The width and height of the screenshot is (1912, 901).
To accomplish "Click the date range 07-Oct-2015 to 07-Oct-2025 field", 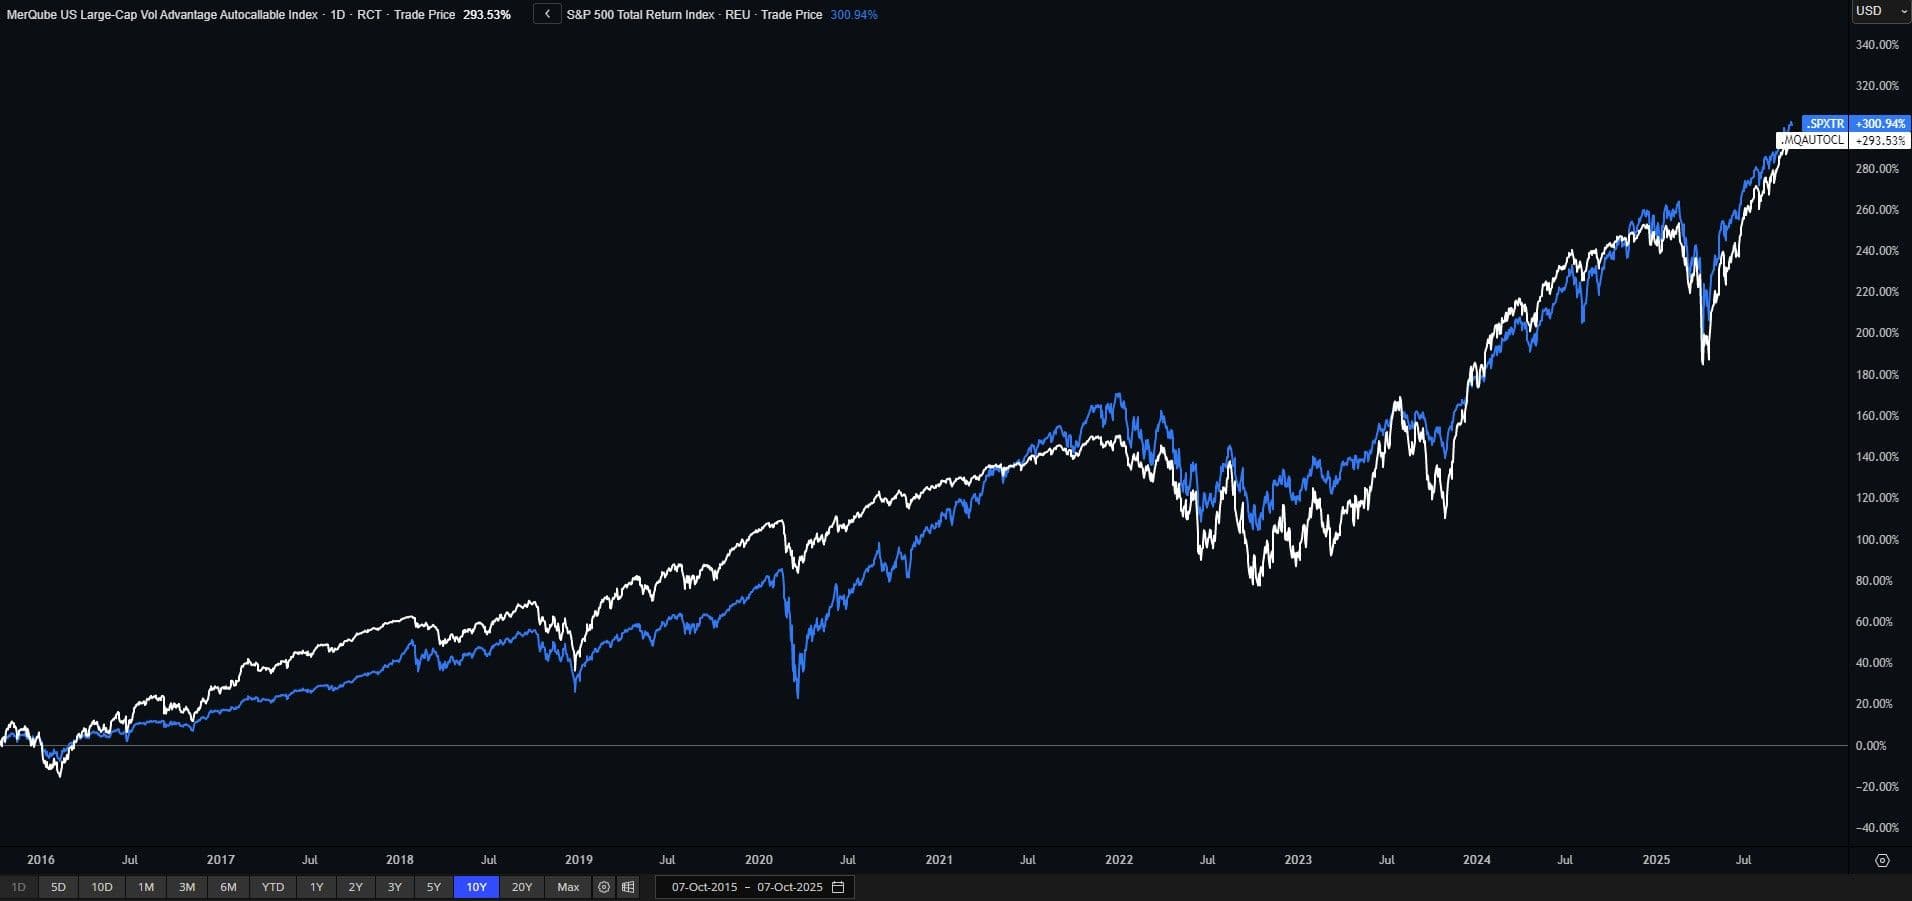I will [x=746, y=887].
